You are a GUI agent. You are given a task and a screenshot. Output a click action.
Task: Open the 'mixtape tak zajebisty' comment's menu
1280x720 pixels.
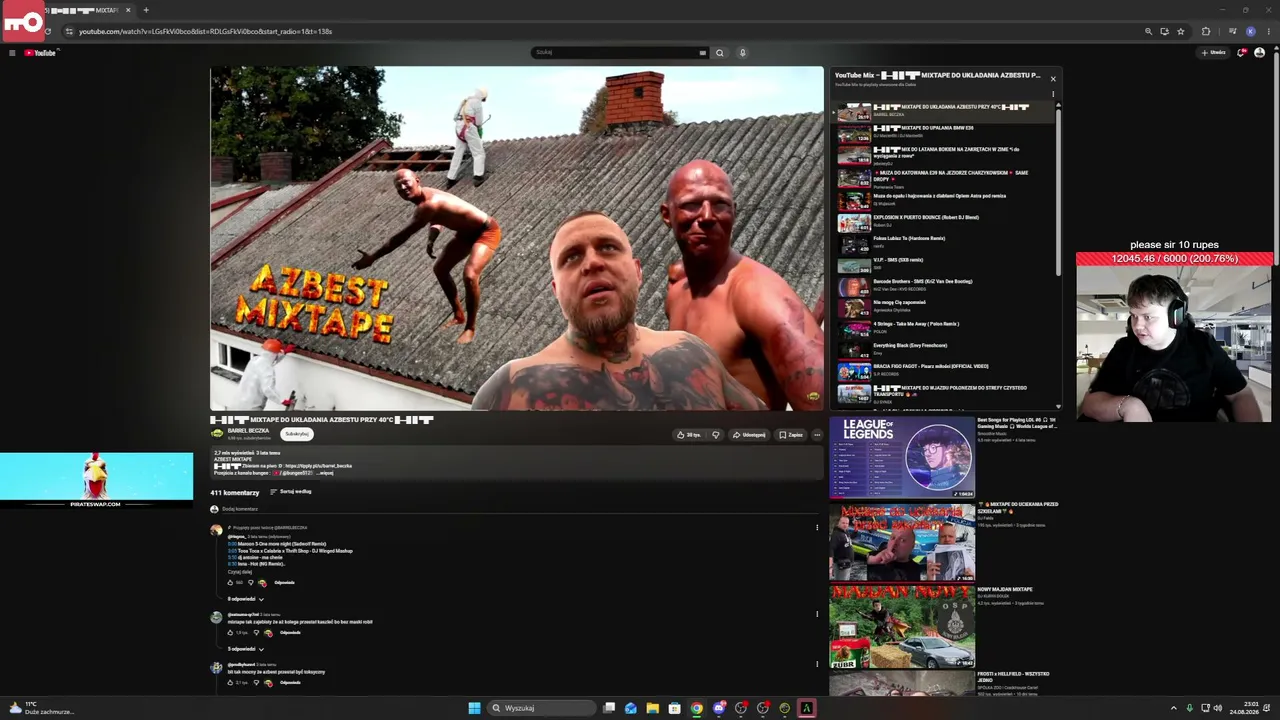point(817,615)
